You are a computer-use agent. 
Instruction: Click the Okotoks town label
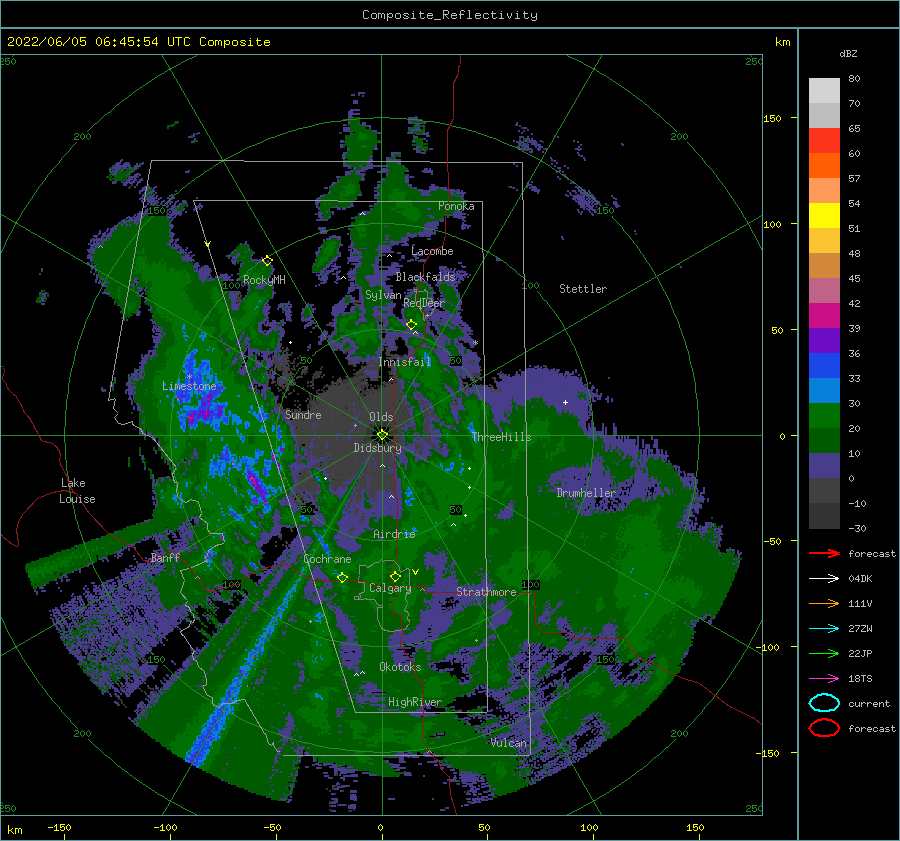pyautogui.click(x=400, y=666)
